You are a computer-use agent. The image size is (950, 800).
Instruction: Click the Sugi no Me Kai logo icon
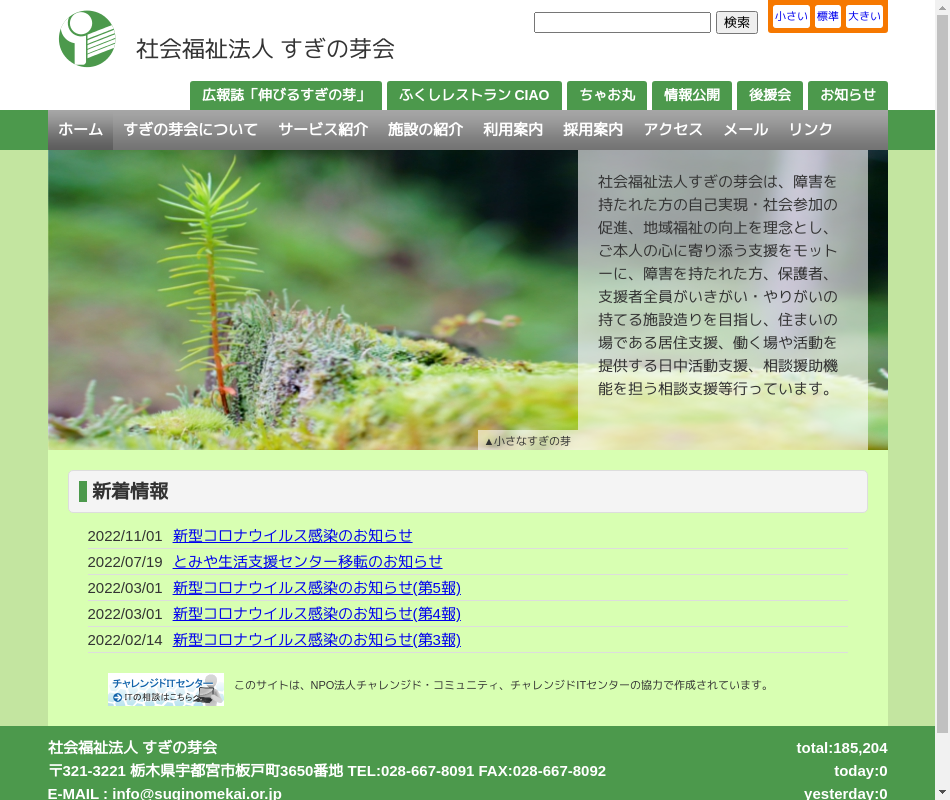pos(87,39)
